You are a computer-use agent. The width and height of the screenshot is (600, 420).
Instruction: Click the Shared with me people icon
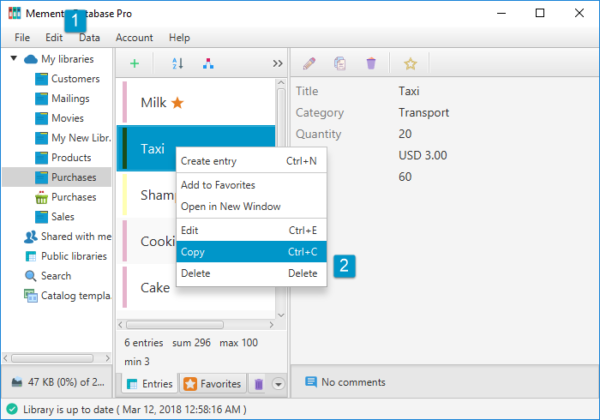[x=31, y=237]
